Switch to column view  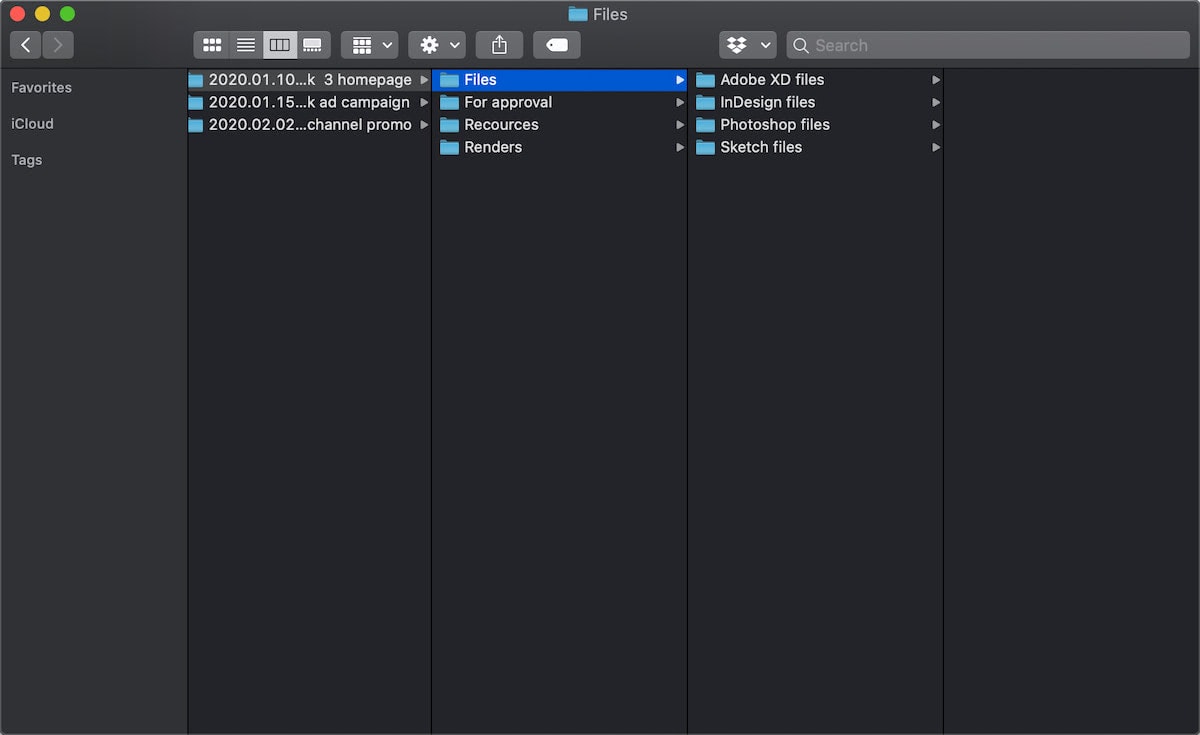click(280, 45)
